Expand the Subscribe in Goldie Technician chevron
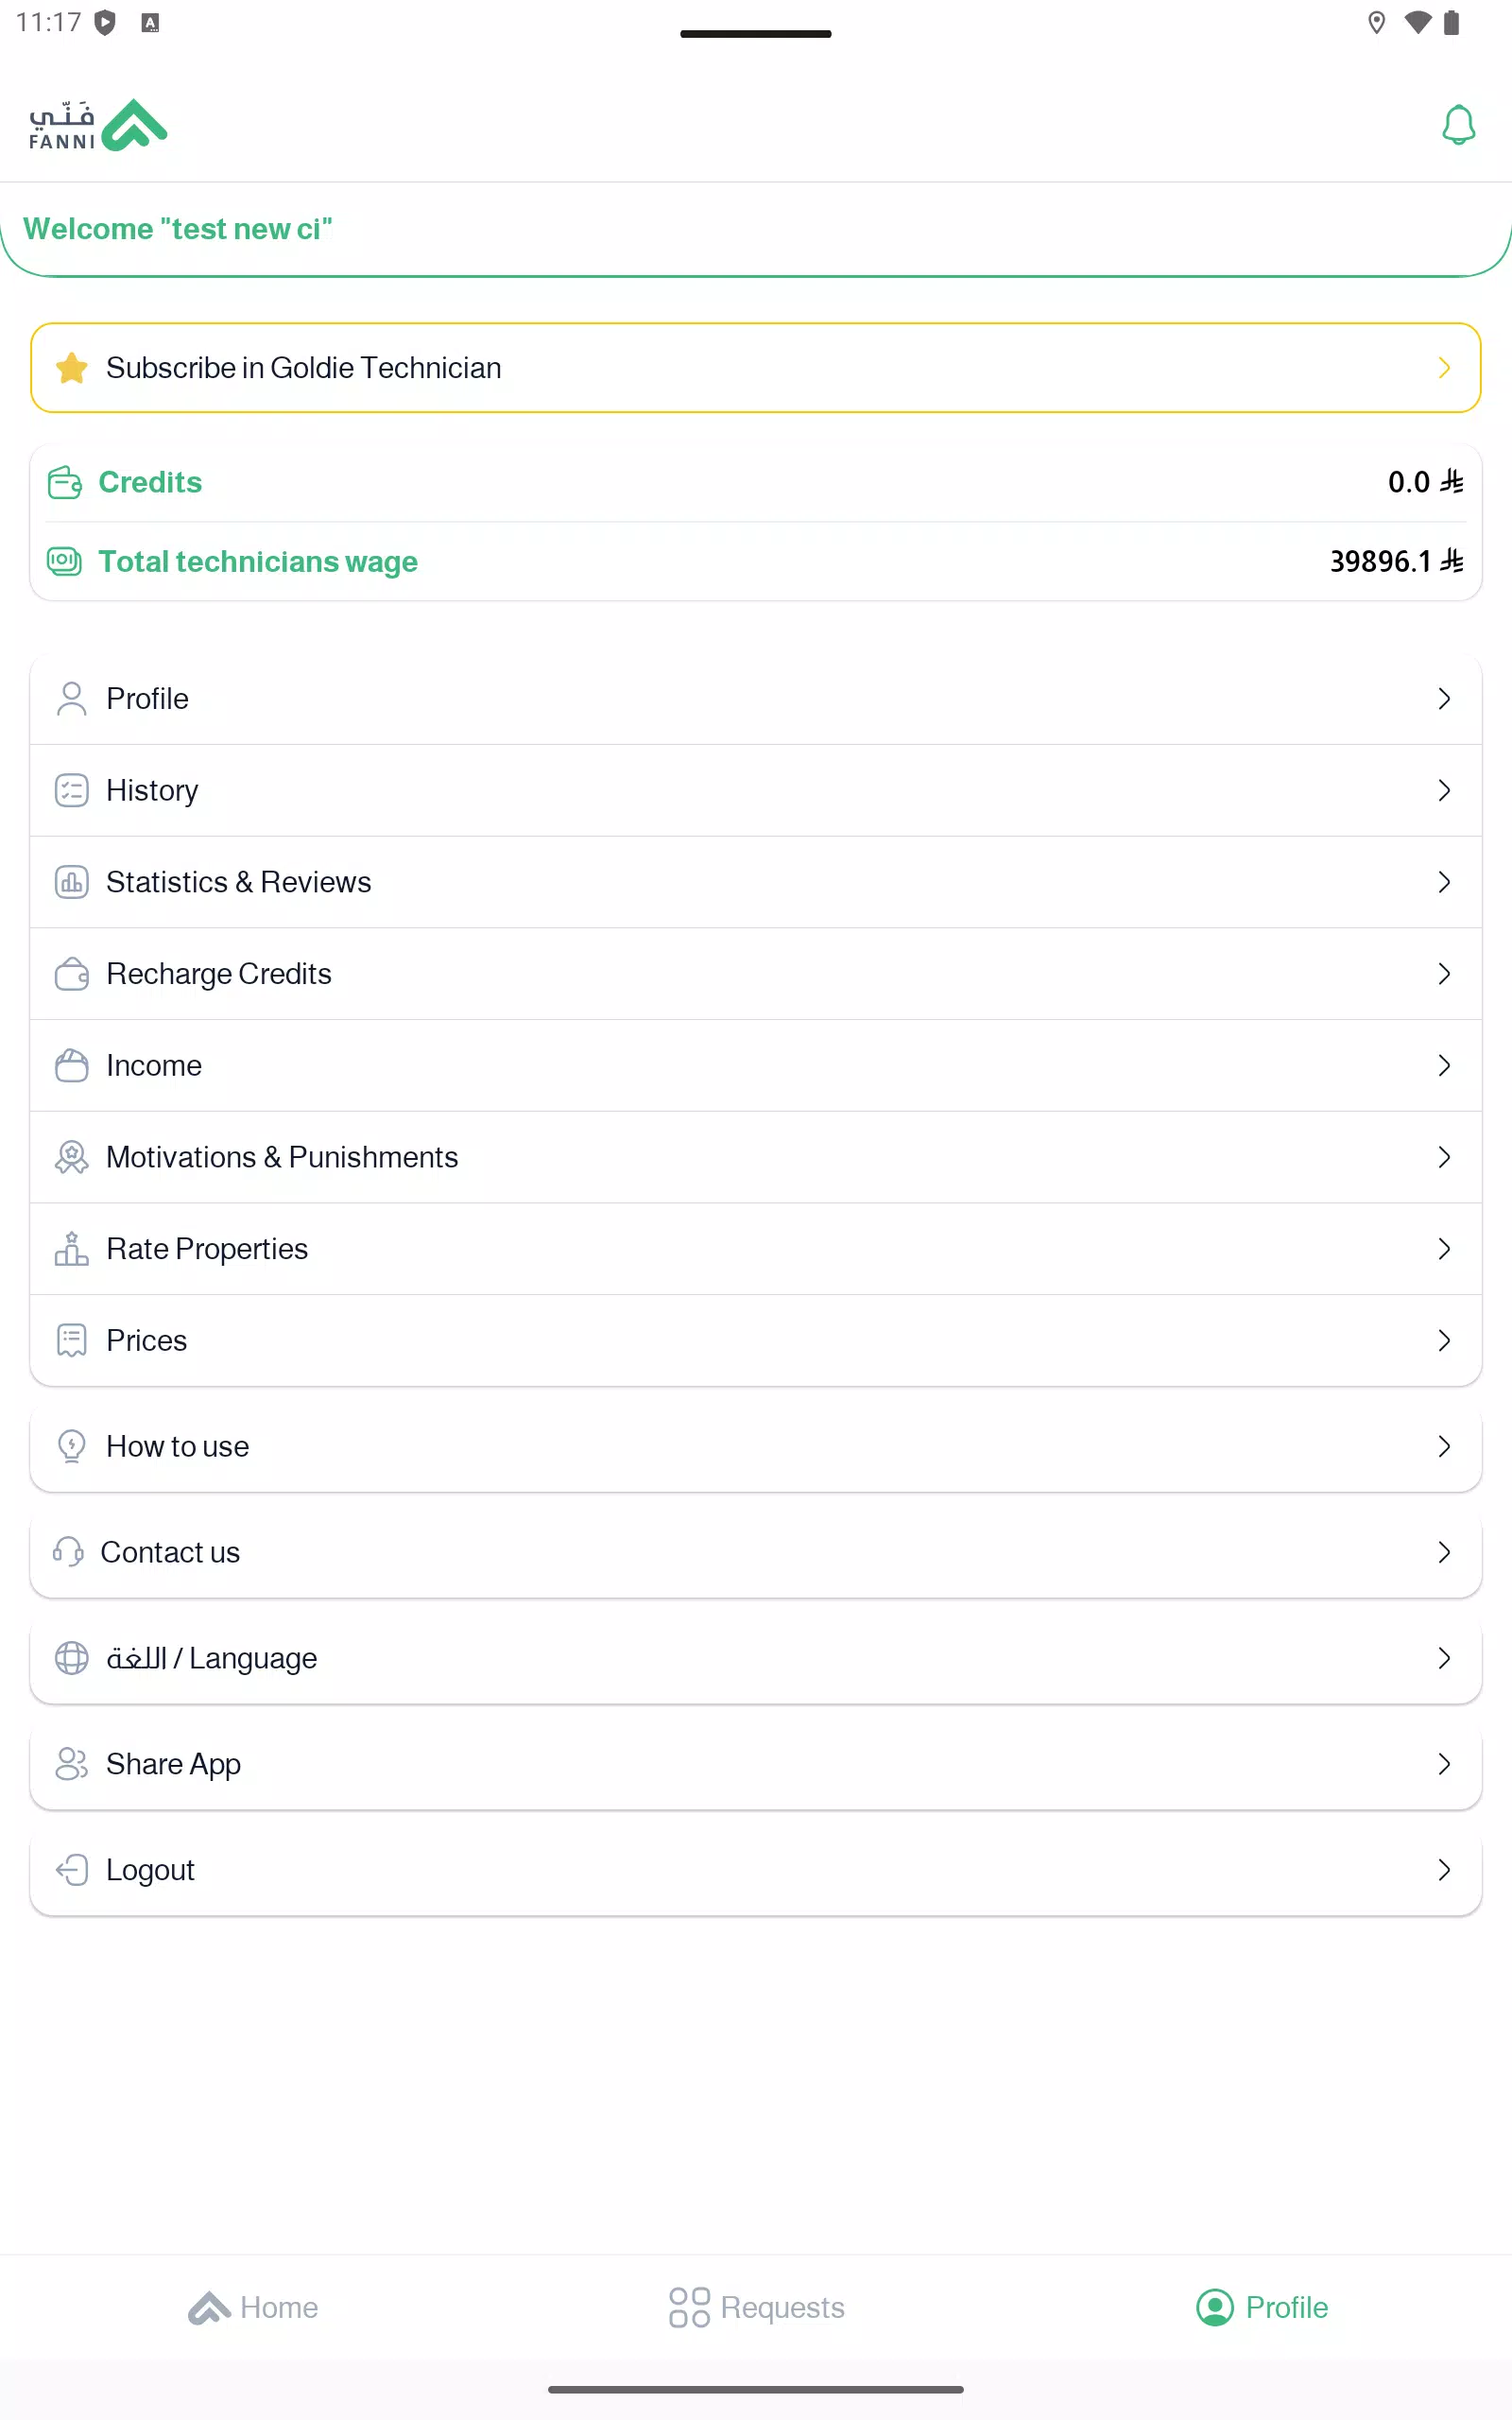The height and width of the screenshot is (2420, 1512). click(x=1444, y=368)
